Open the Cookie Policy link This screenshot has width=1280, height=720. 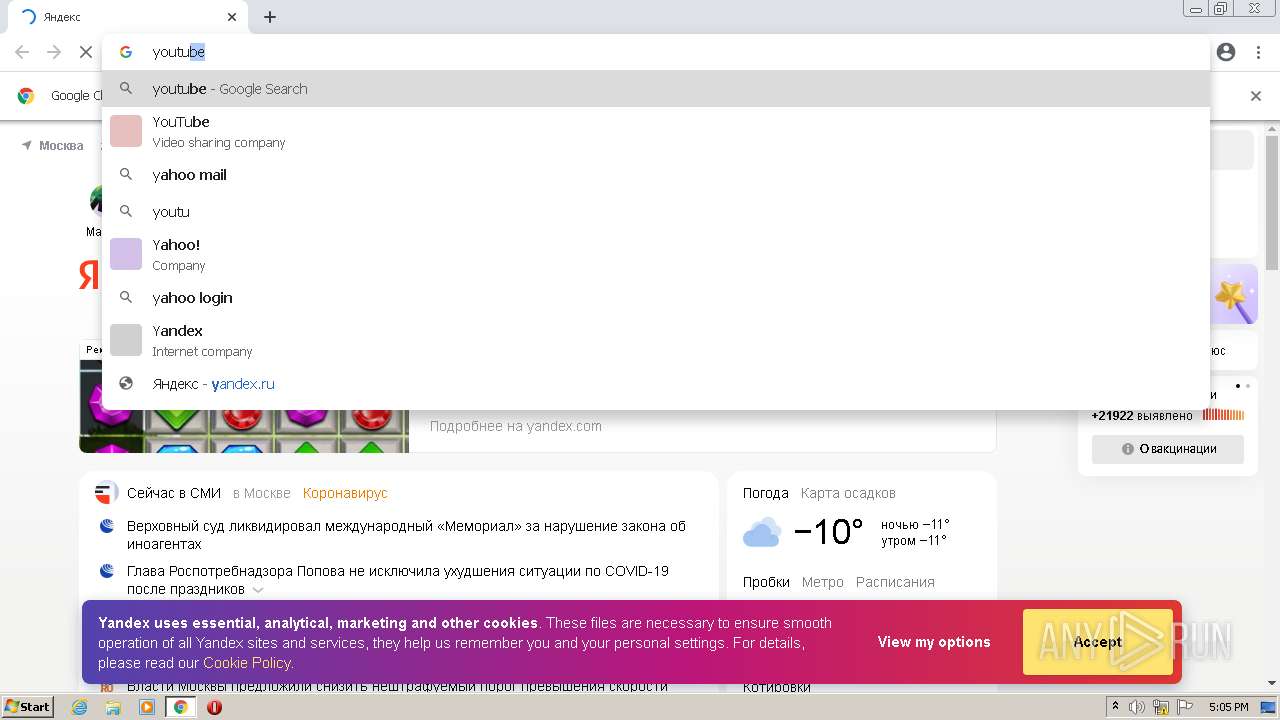coord(247,663)
